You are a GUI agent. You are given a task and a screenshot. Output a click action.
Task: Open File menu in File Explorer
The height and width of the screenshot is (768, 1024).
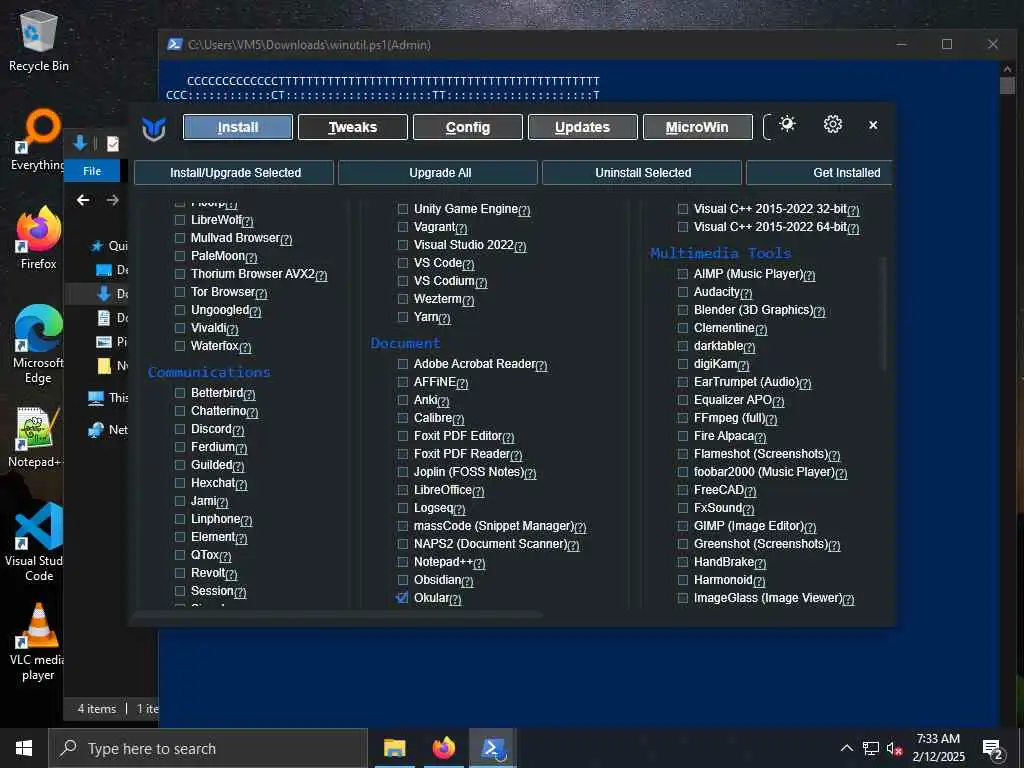pyautogui.click(x=92, y=171)
